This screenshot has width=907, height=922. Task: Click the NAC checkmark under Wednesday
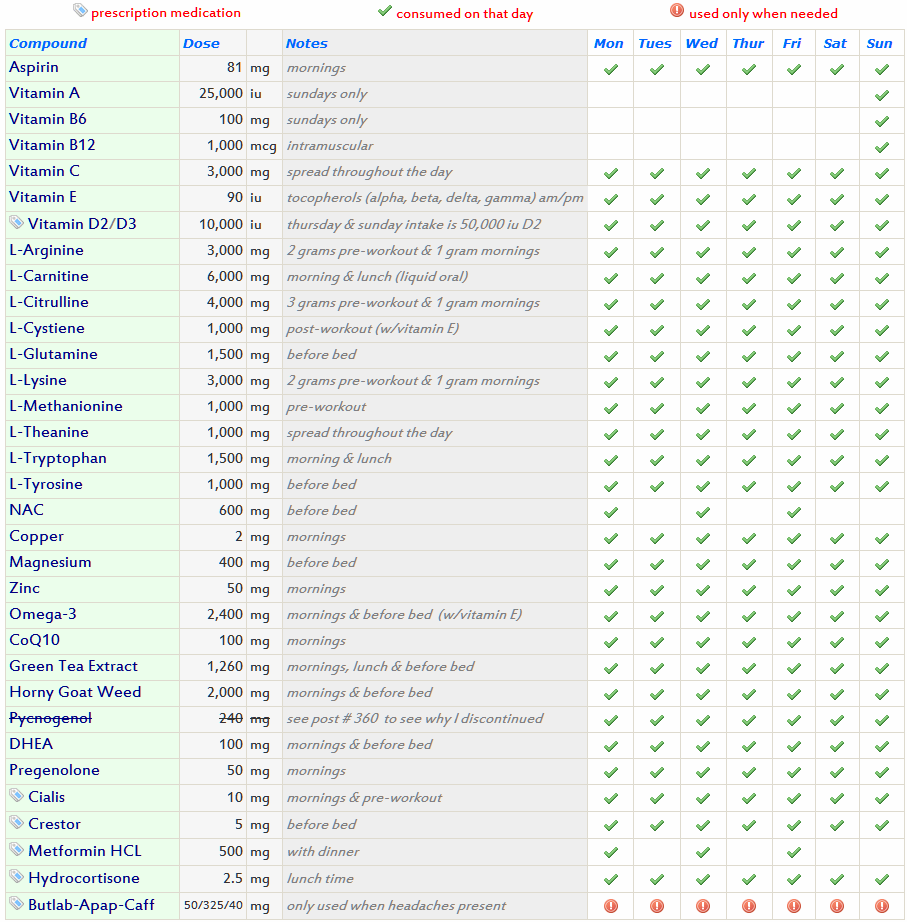coord(703,512)
